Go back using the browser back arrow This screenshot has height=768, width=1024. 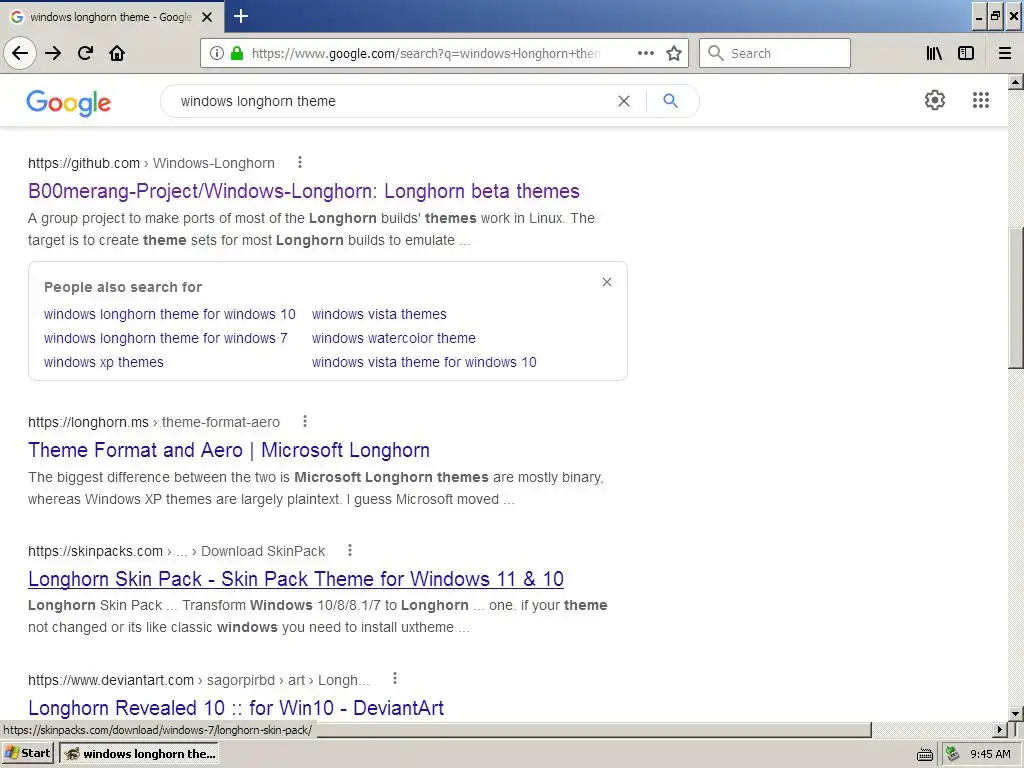pos(20,53)
